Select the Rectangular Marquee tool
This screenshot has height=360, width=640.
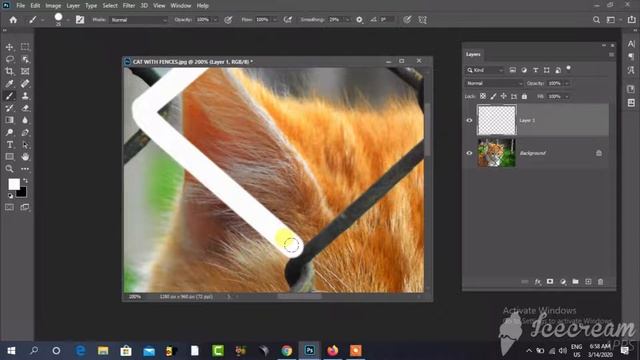point(25,47)
